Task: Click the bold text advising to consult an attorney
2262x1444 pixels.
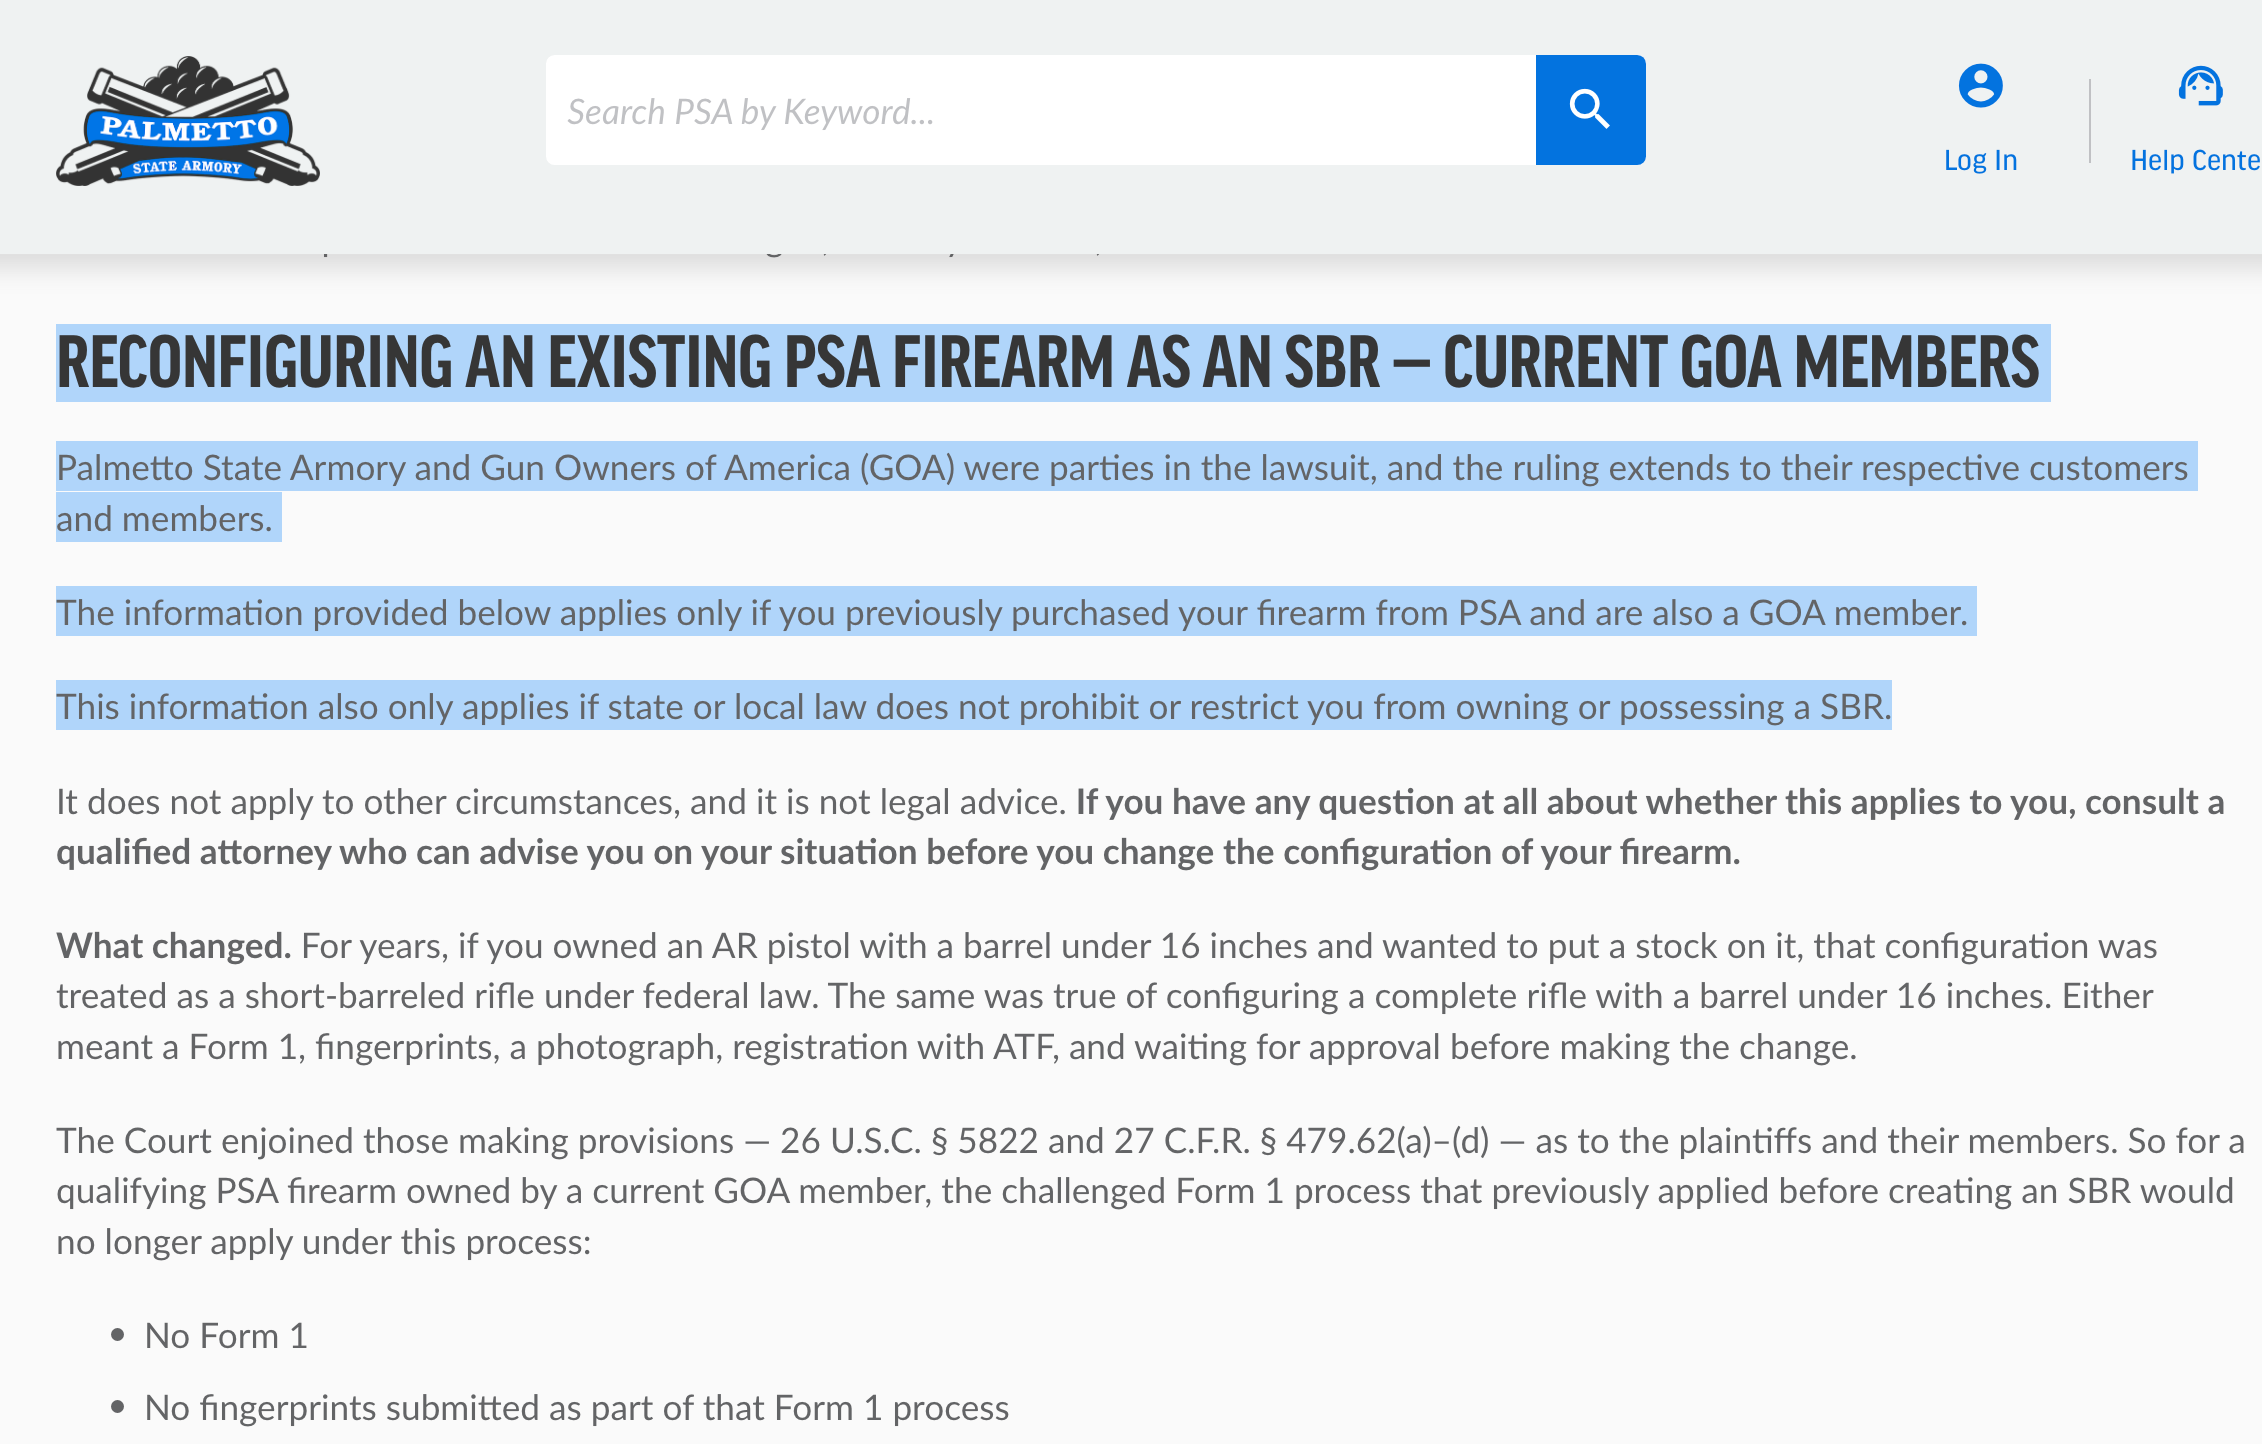Action: [x=1140, y=827]
